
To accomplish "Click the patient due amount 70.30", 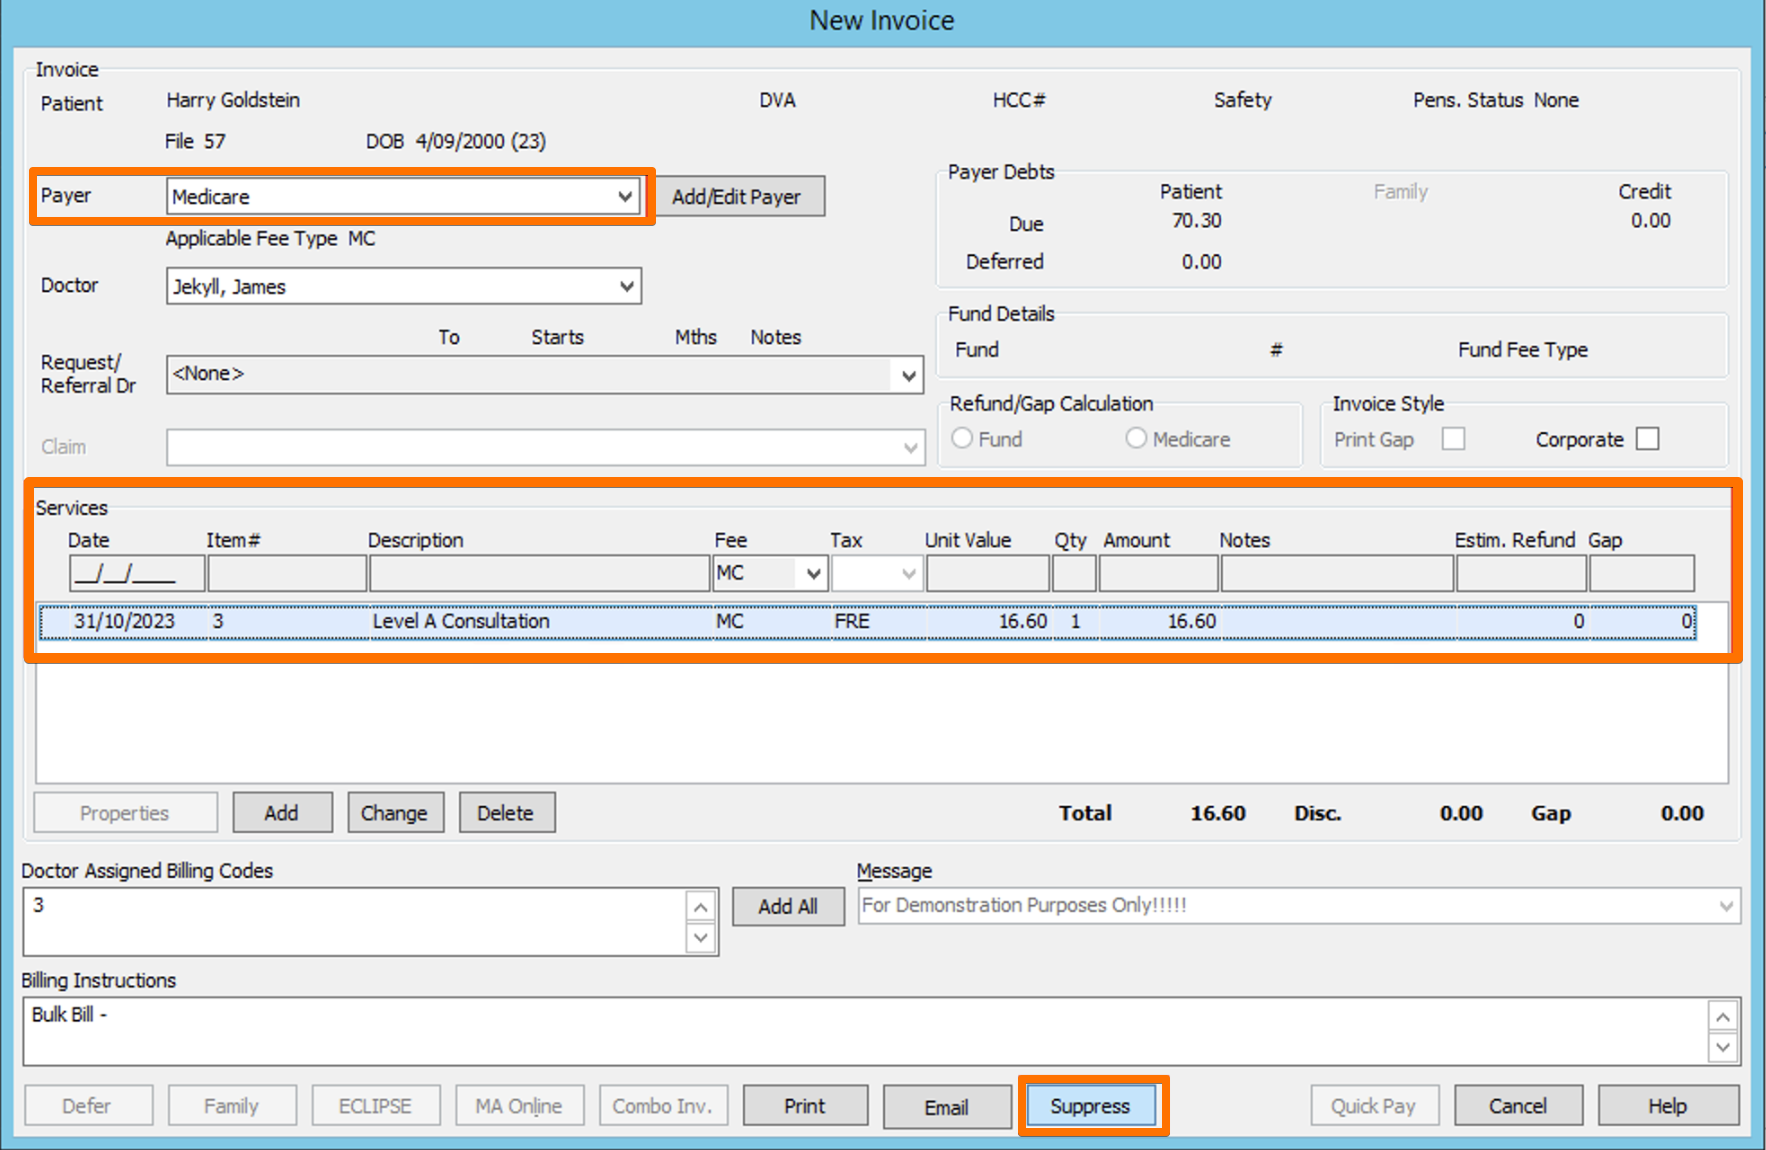I will (1197, 221).
